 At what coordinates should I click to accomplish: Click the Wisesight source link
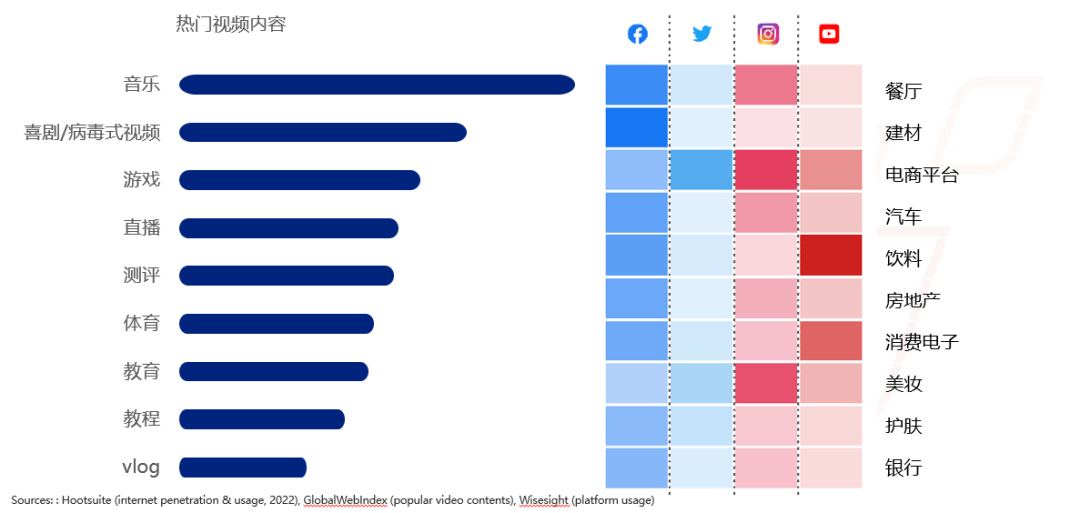coord(544,501)
